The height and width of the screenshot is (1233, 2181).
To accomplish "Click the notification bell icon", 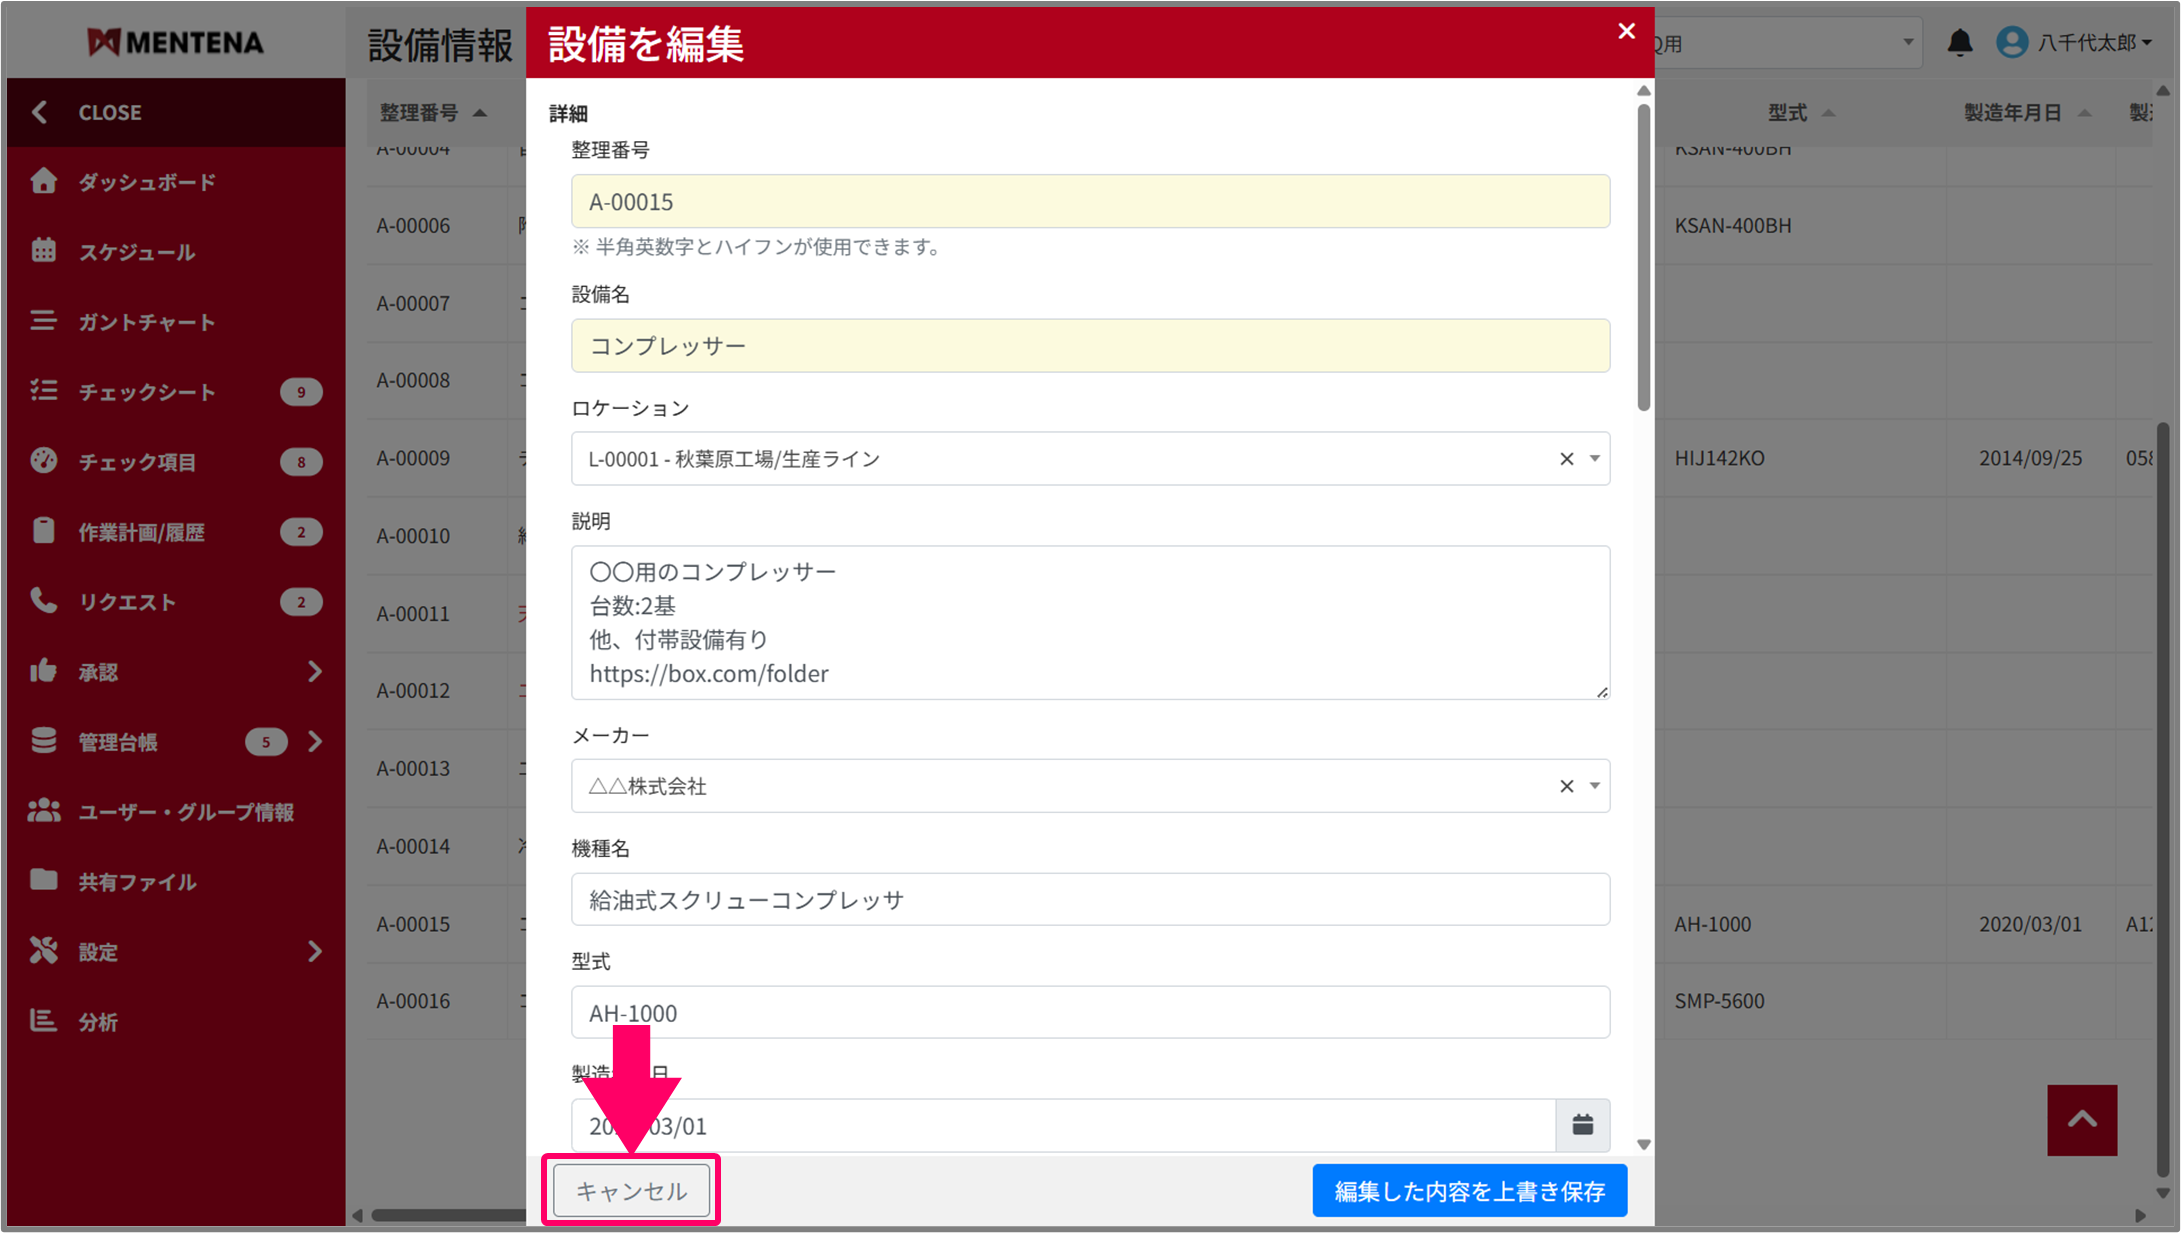I will click(1959, 42).
